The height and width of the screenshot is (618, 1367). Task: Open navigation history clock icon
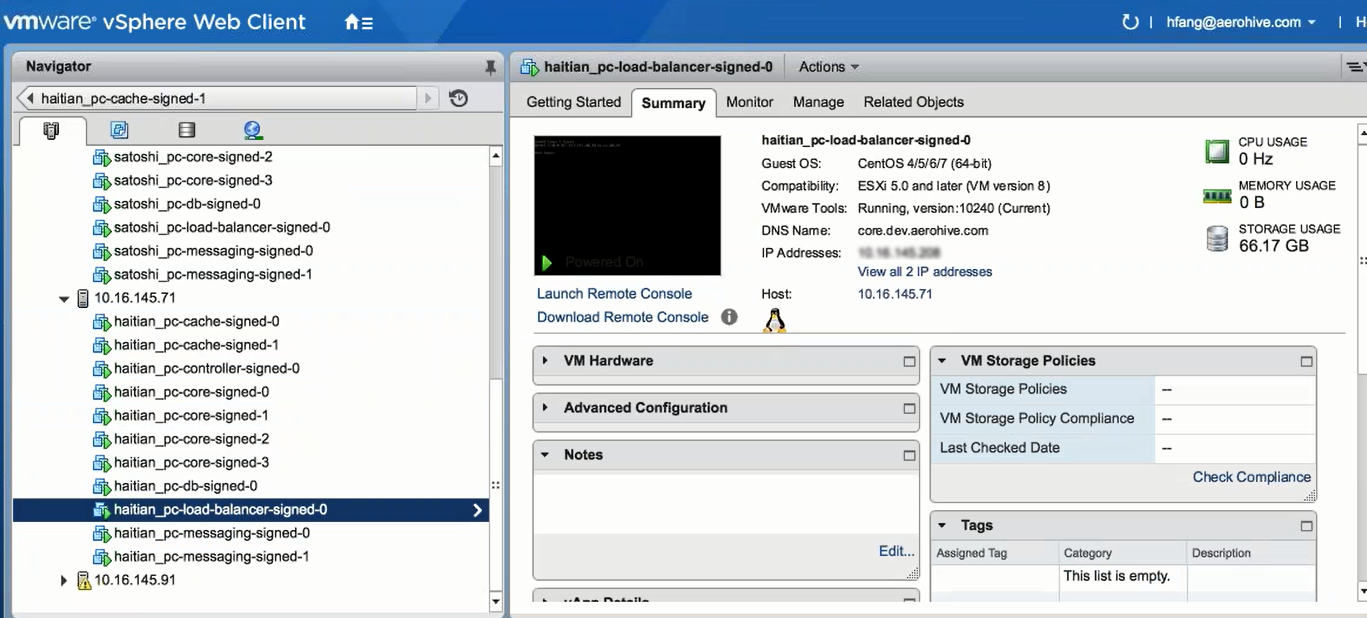[459, 98]
